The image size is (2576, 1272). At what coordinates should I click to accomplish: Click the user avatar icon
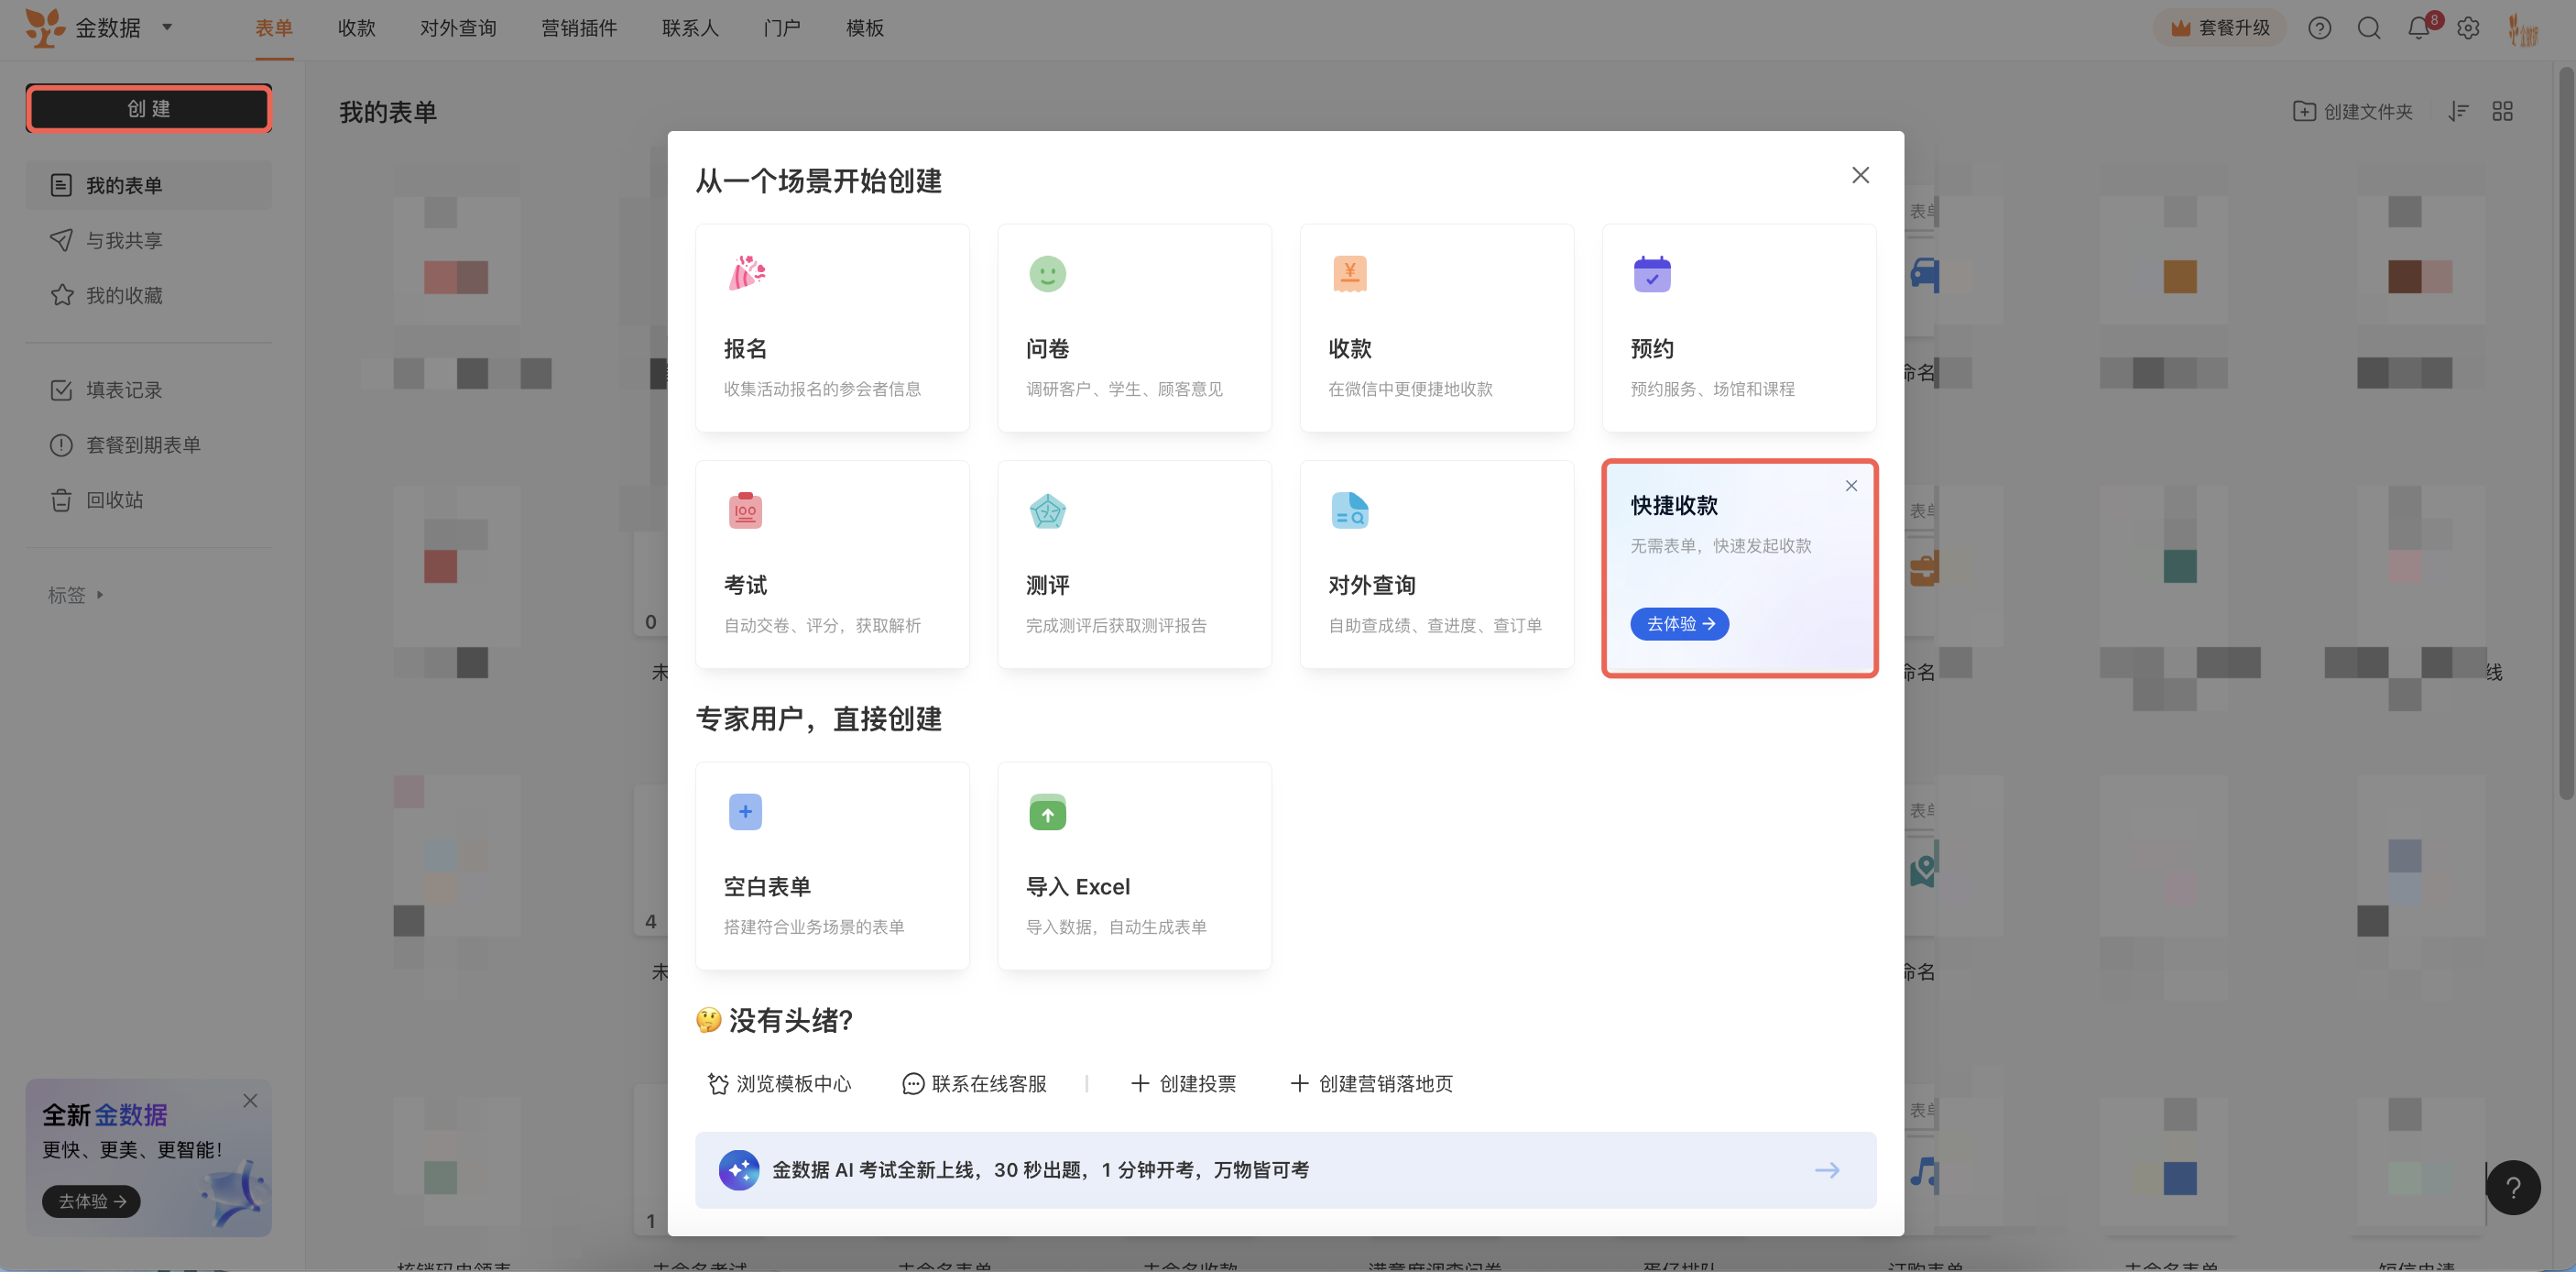(x=2523, y=30)
